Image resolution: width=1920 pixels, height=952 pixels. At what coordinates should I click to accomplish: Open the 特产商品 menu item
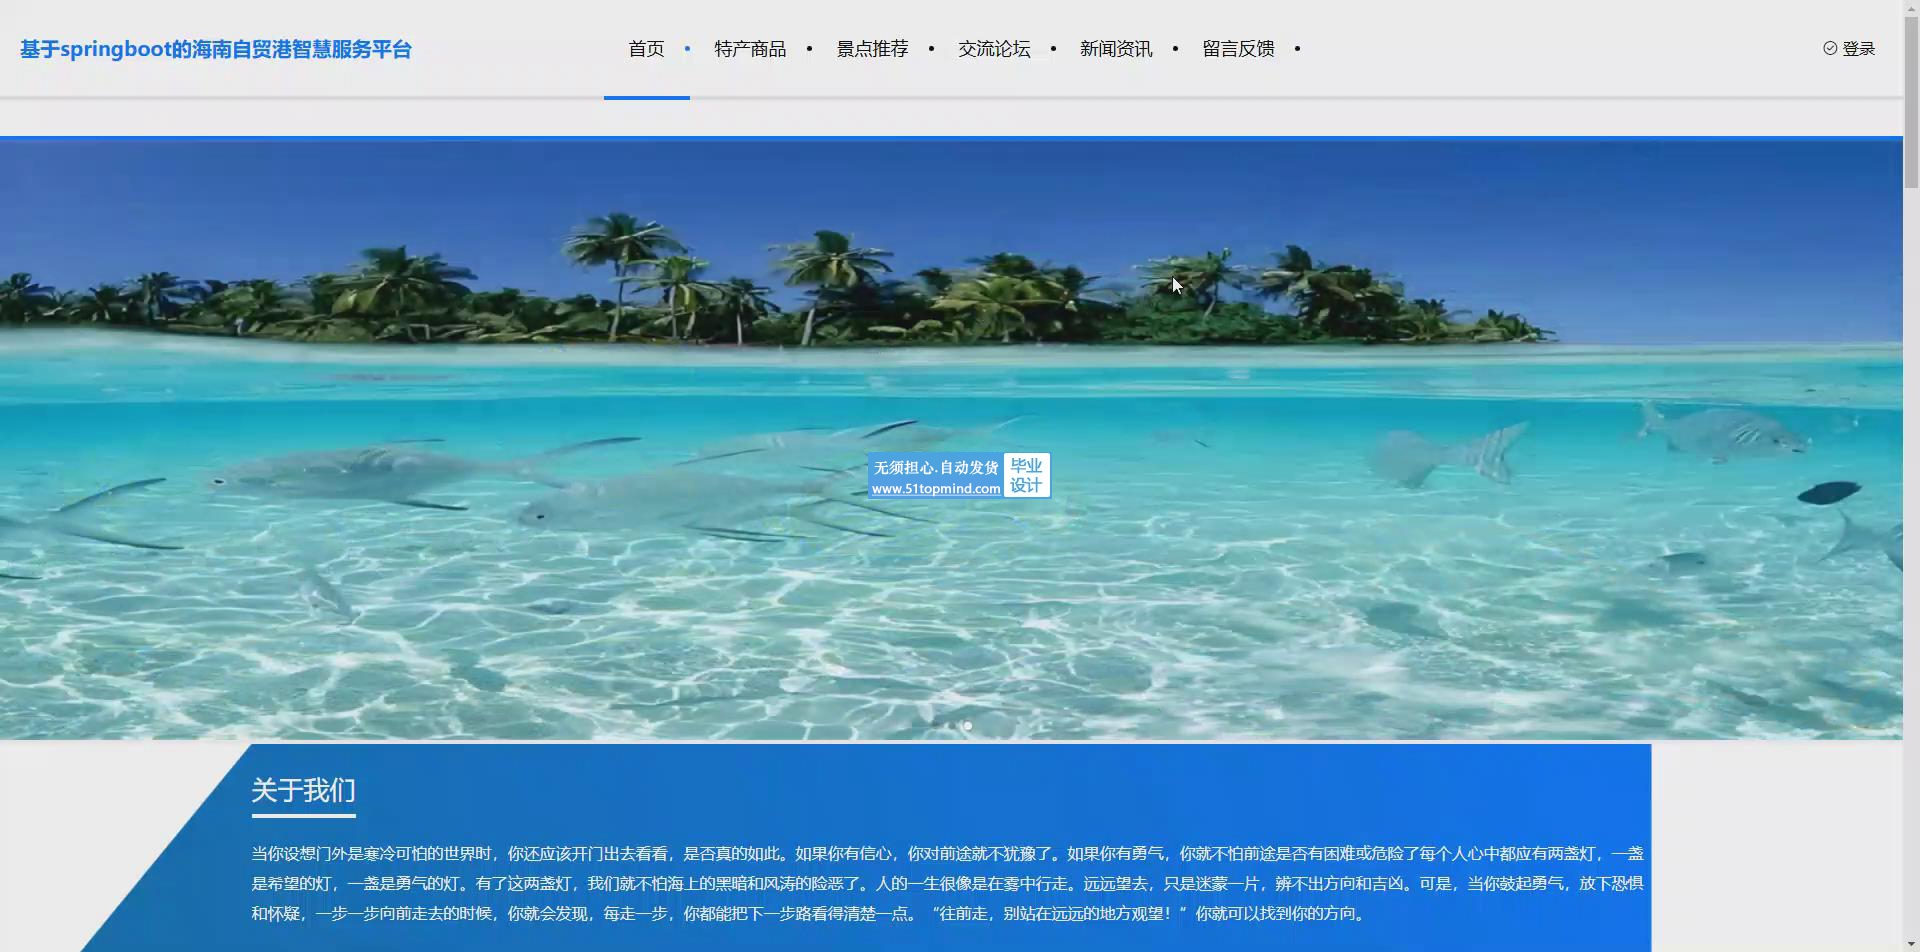(750, 49)
